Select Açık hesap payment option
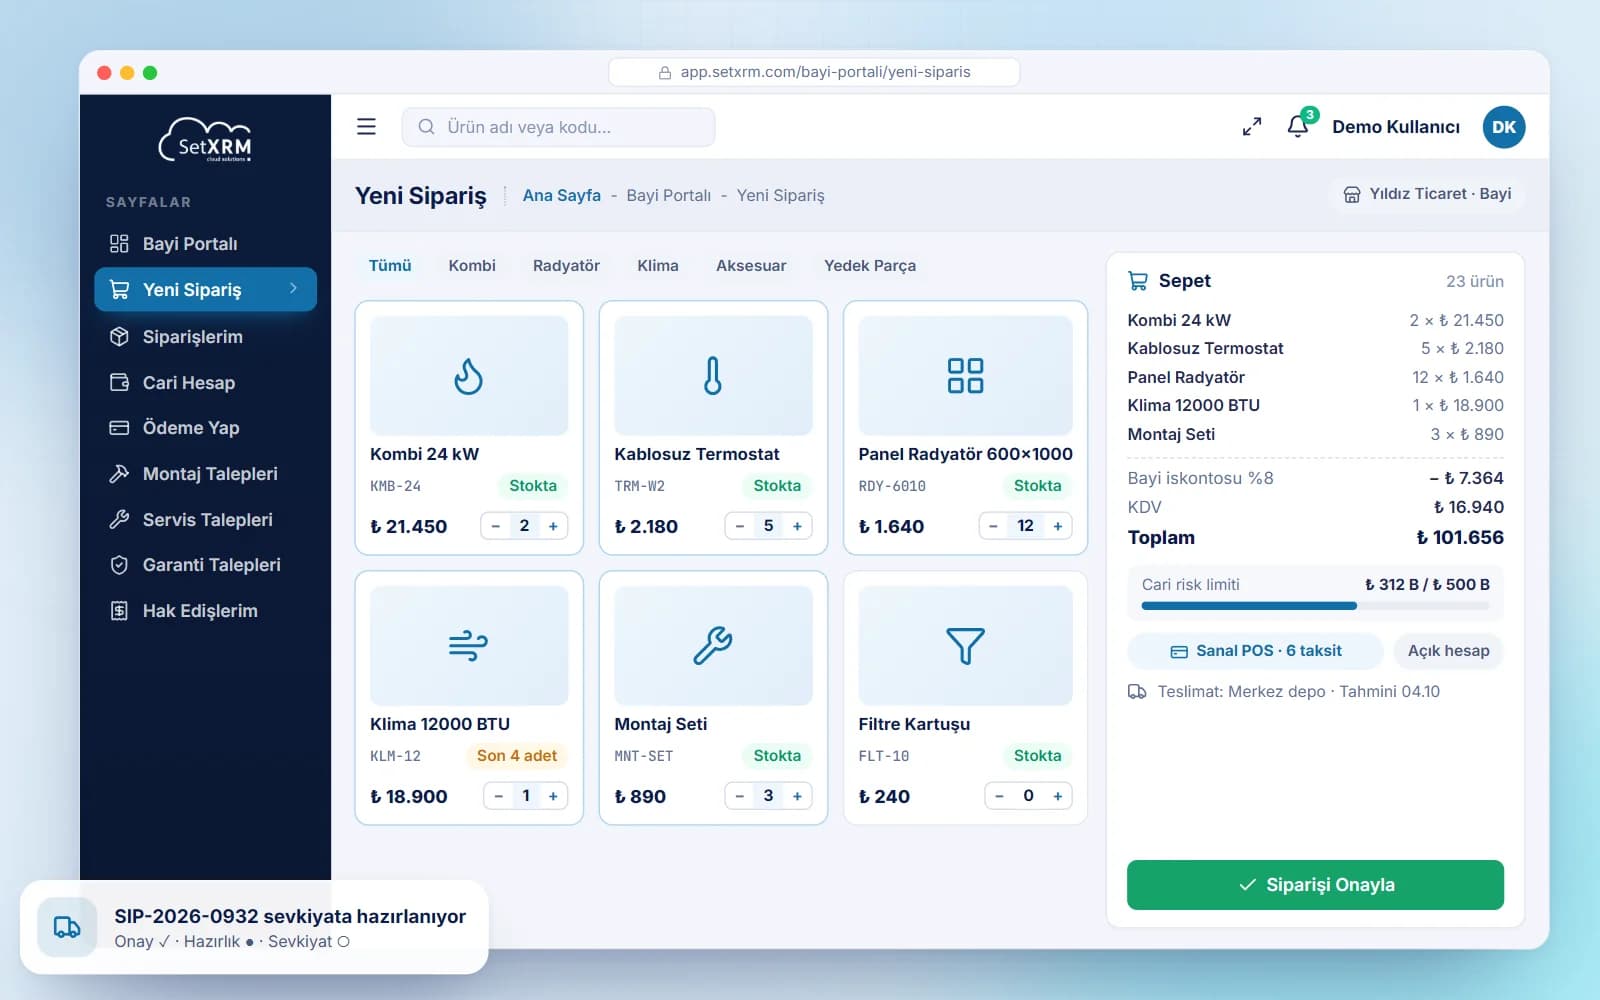Viewport: 1600px width, 1000px height. click(1448, 651)
